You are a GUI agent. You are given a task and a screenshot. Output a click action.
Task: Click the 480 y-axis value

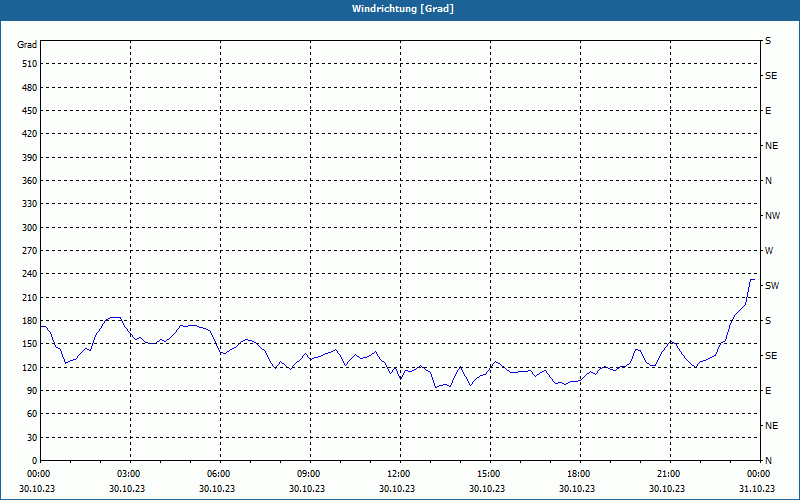click(x=30, y=88)
